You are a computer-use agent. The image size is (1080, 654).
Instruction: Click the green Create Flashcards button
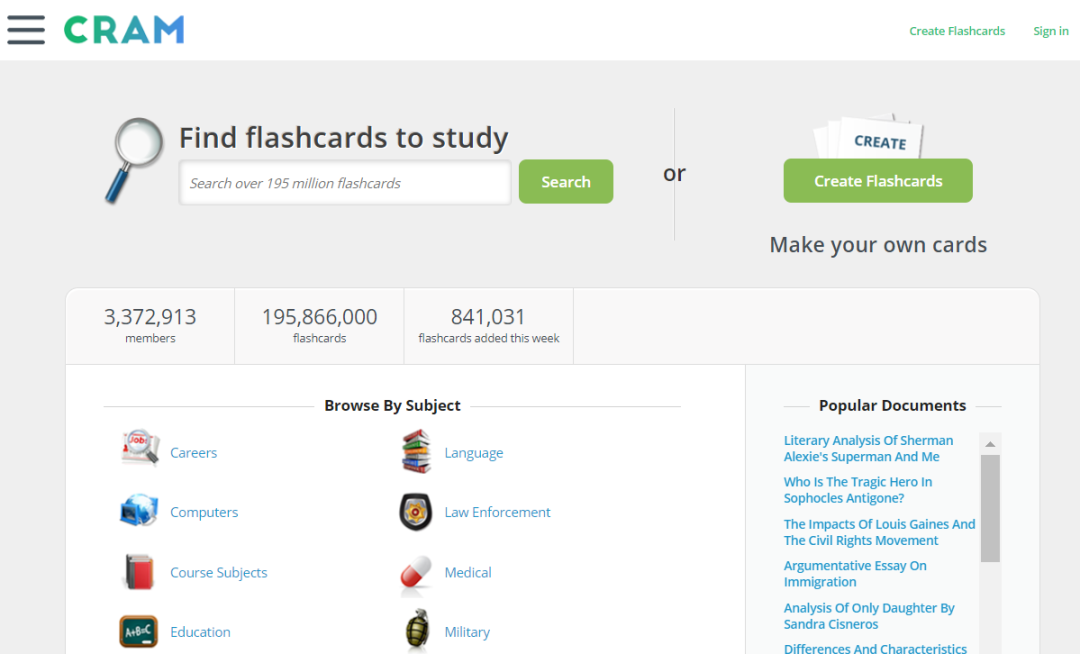tap(878, 181)
